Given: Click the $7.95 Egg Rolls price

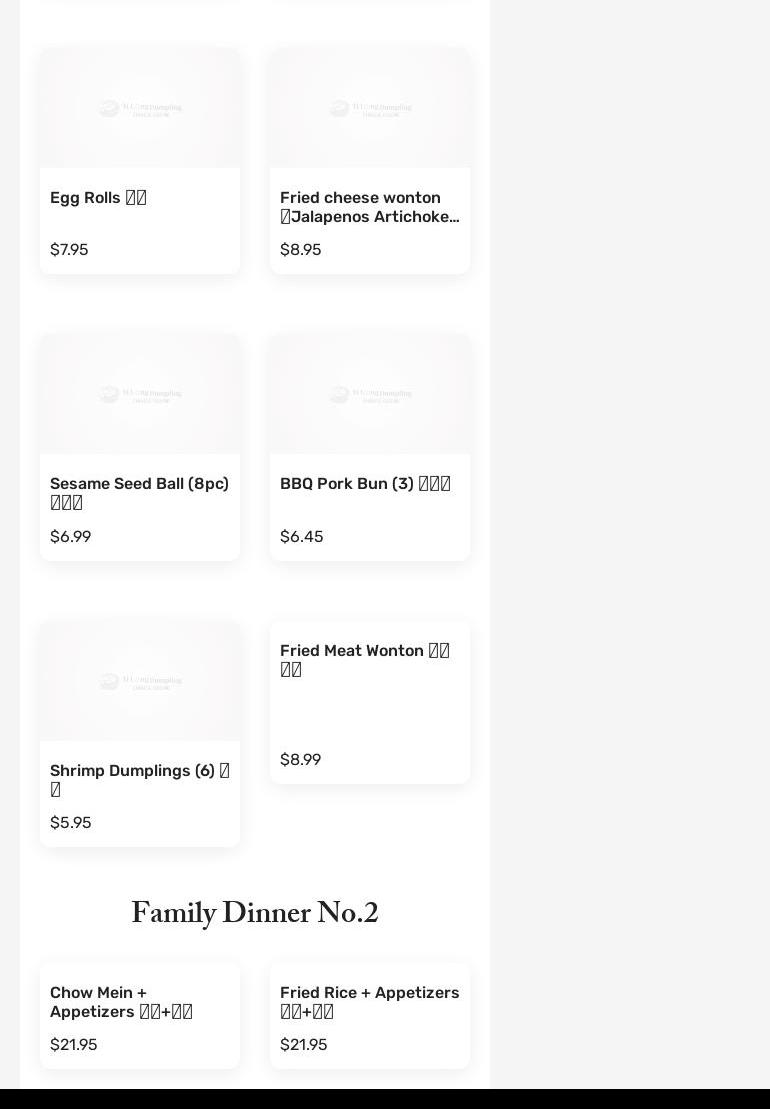Looking at the screenshot, I should (x=69, y=250).
